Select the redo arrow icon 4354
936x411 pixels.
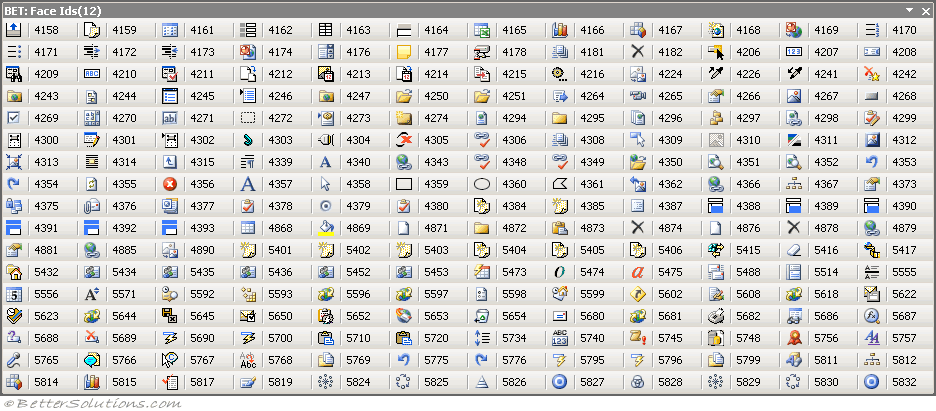13,184
